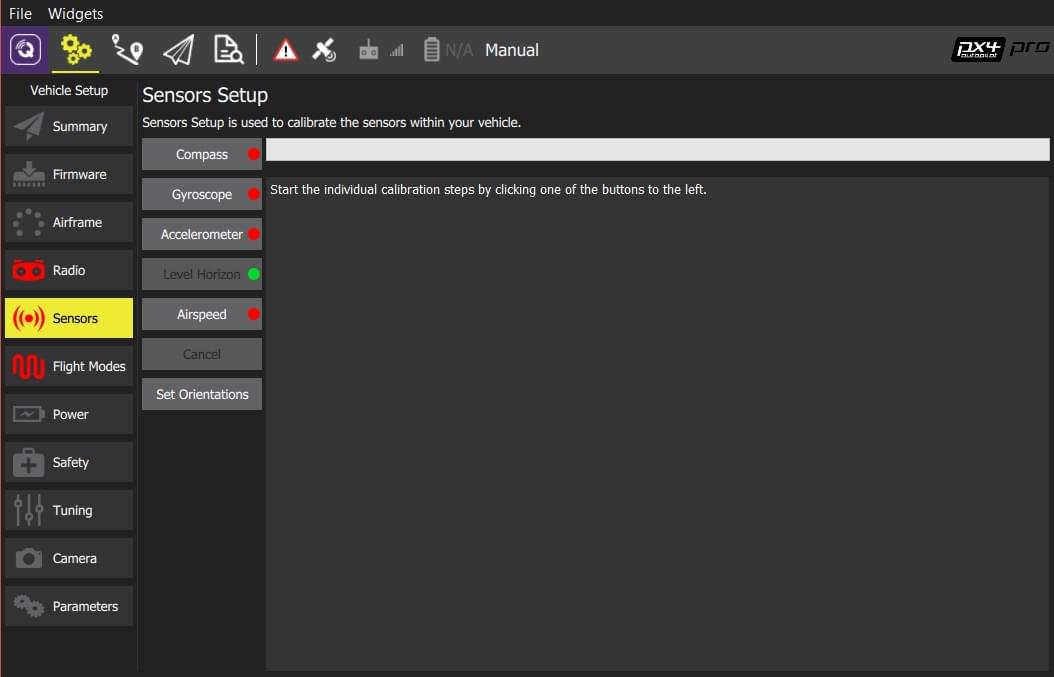Open Analyze log document icon

[x=228, y=50]
